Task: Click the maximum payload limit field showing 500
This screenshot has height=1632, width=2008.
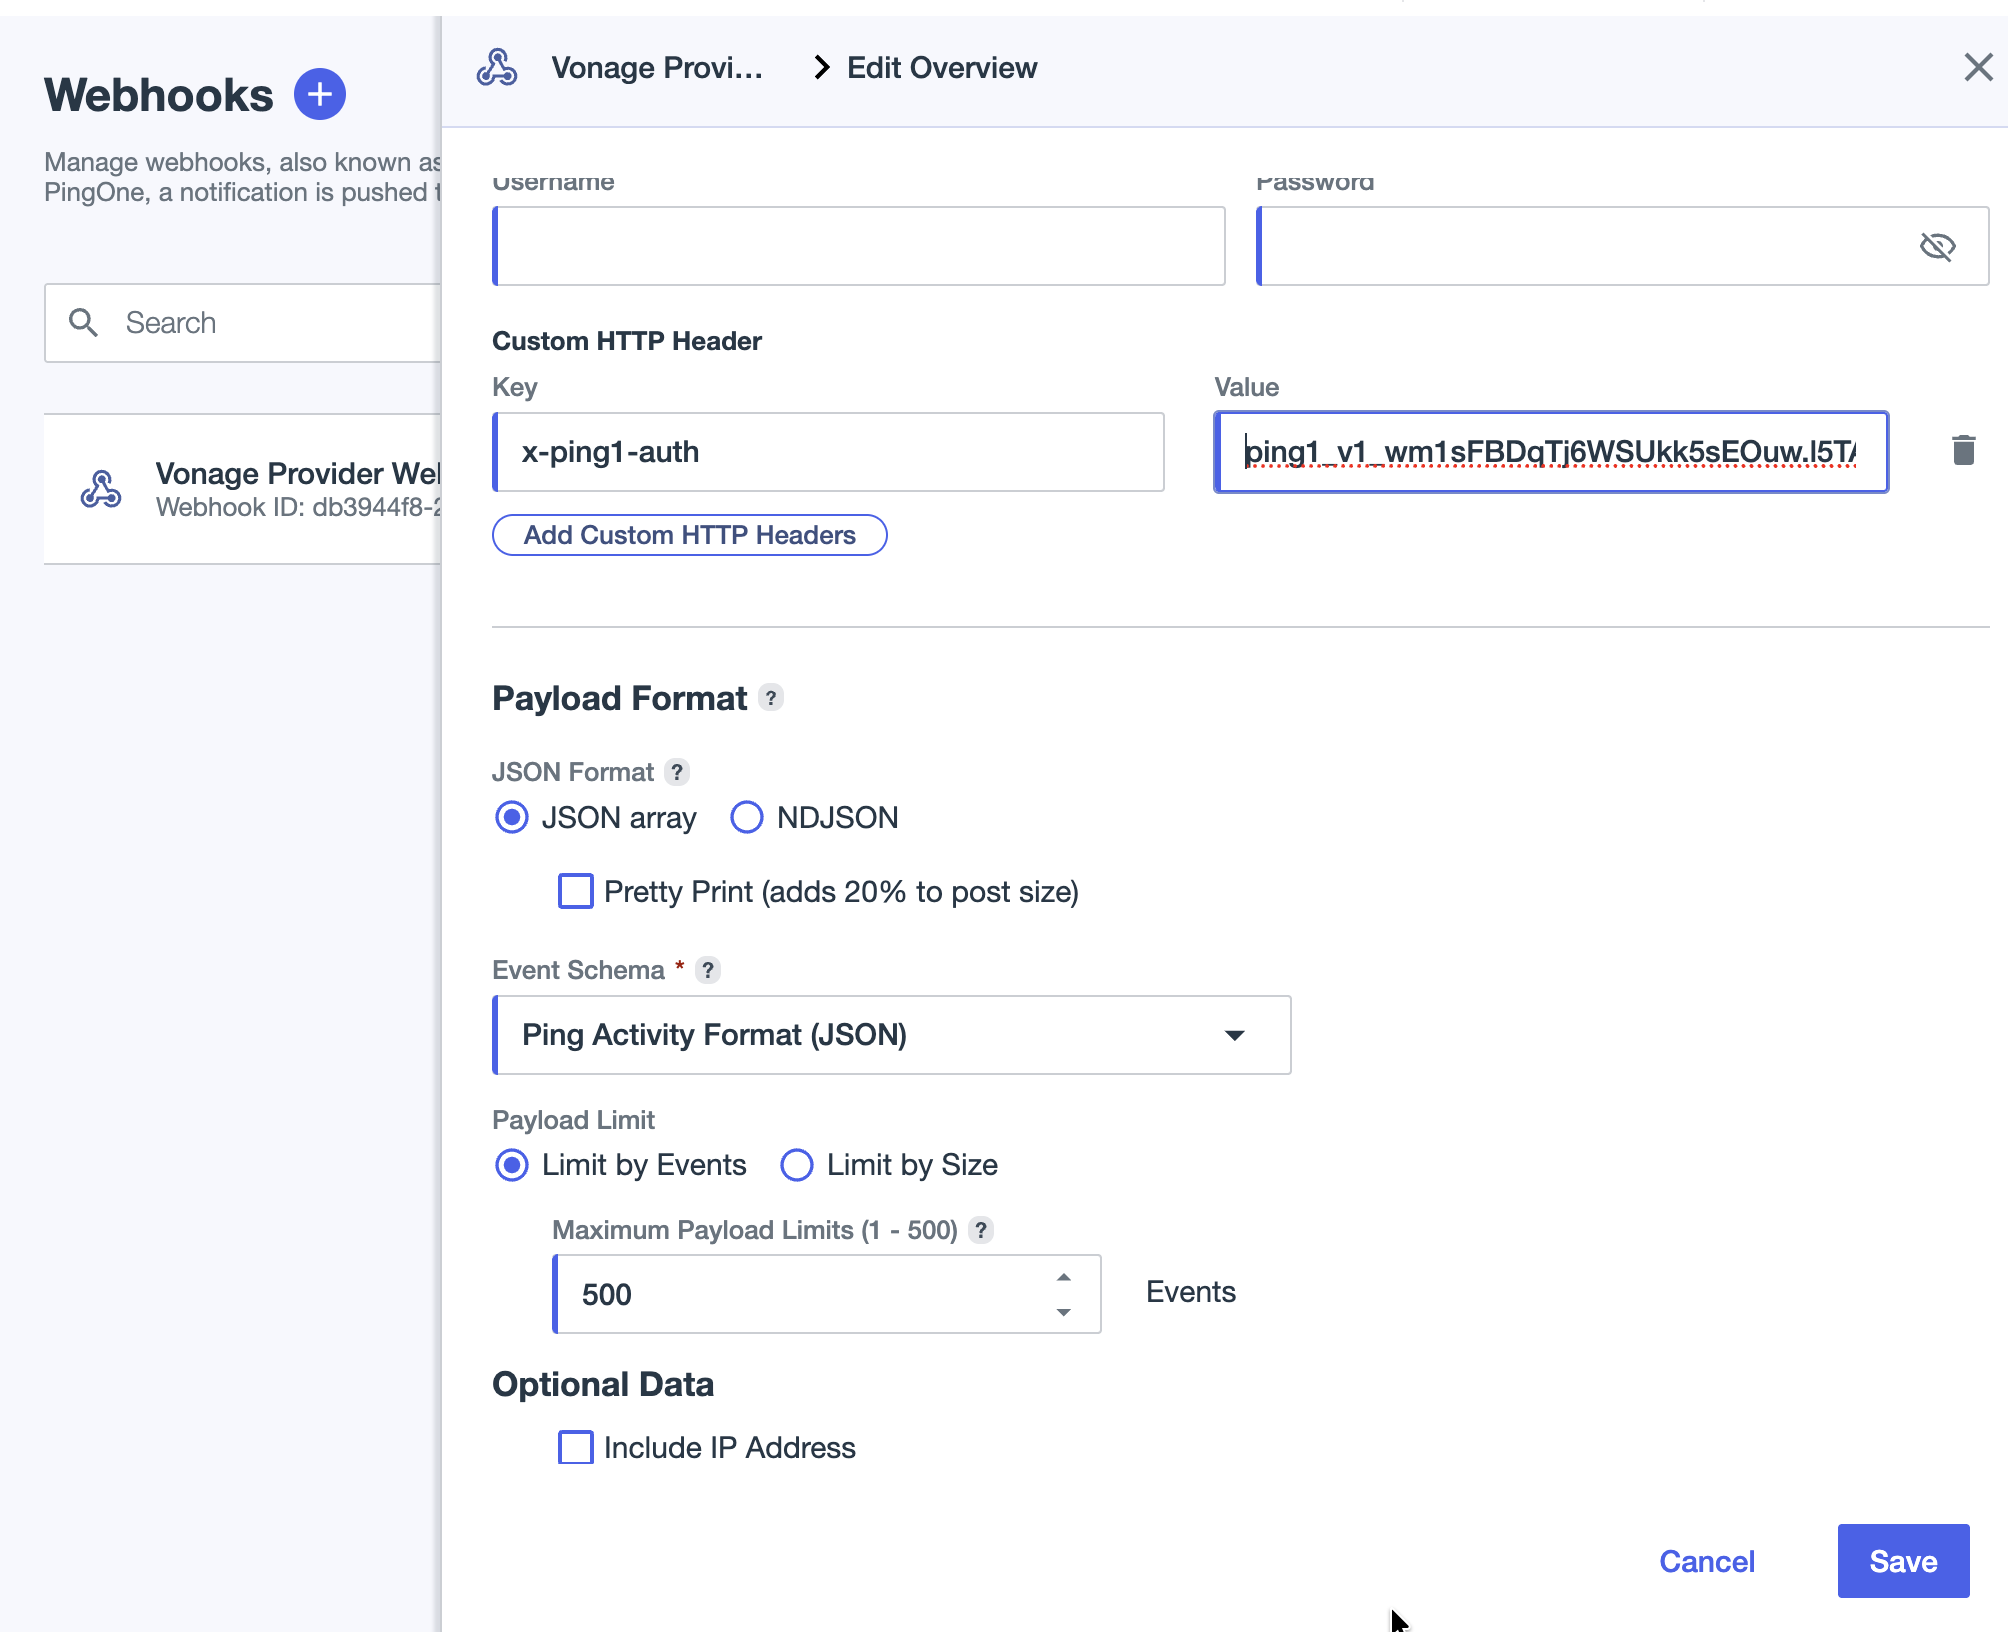Action: (827, 1294)
